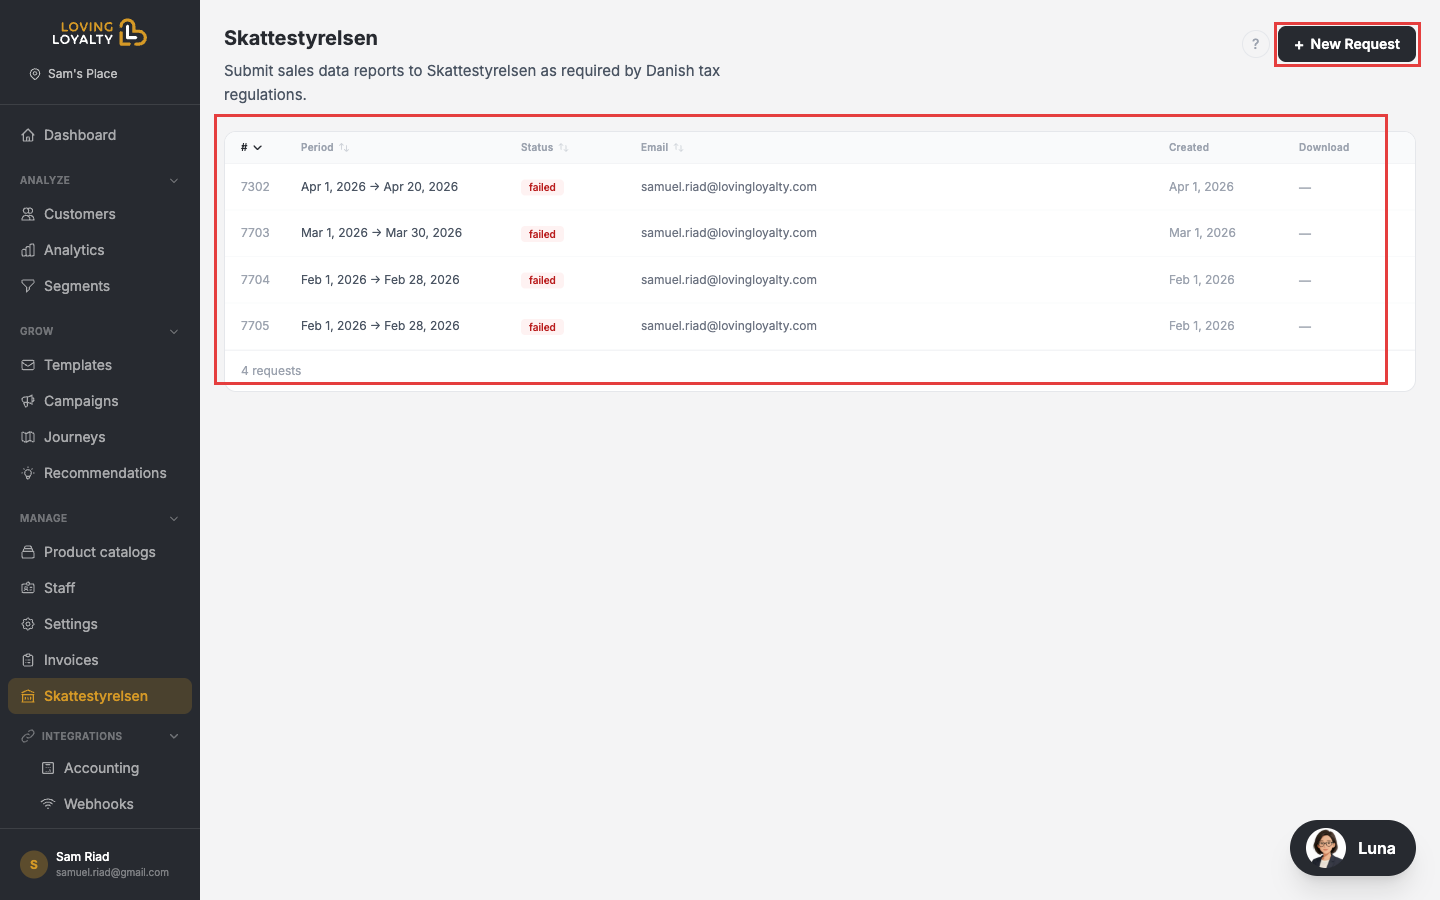Collapse the INTEGRATIONS section chevron
The height and width of the screenshot is (900, 1440).
tap(174, 736)
